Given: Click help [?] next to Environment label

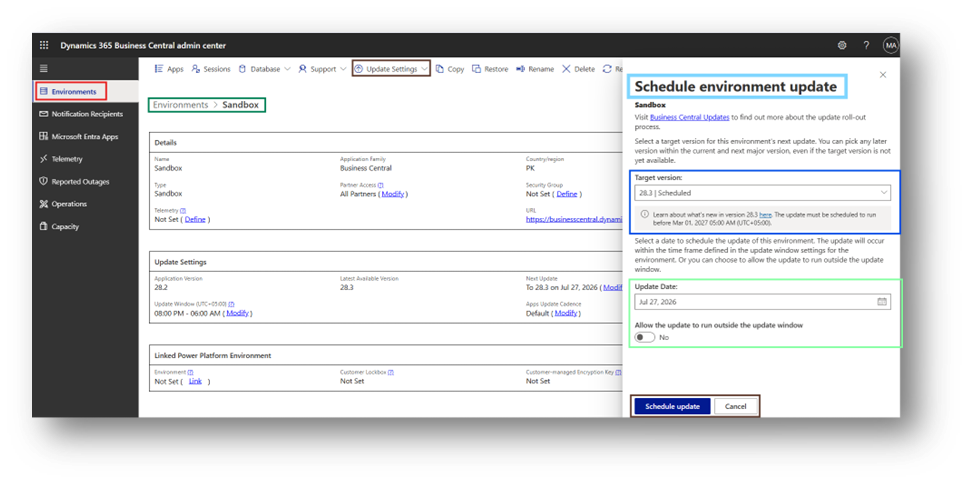Looking at the screenshot, I should pos(190,372).
